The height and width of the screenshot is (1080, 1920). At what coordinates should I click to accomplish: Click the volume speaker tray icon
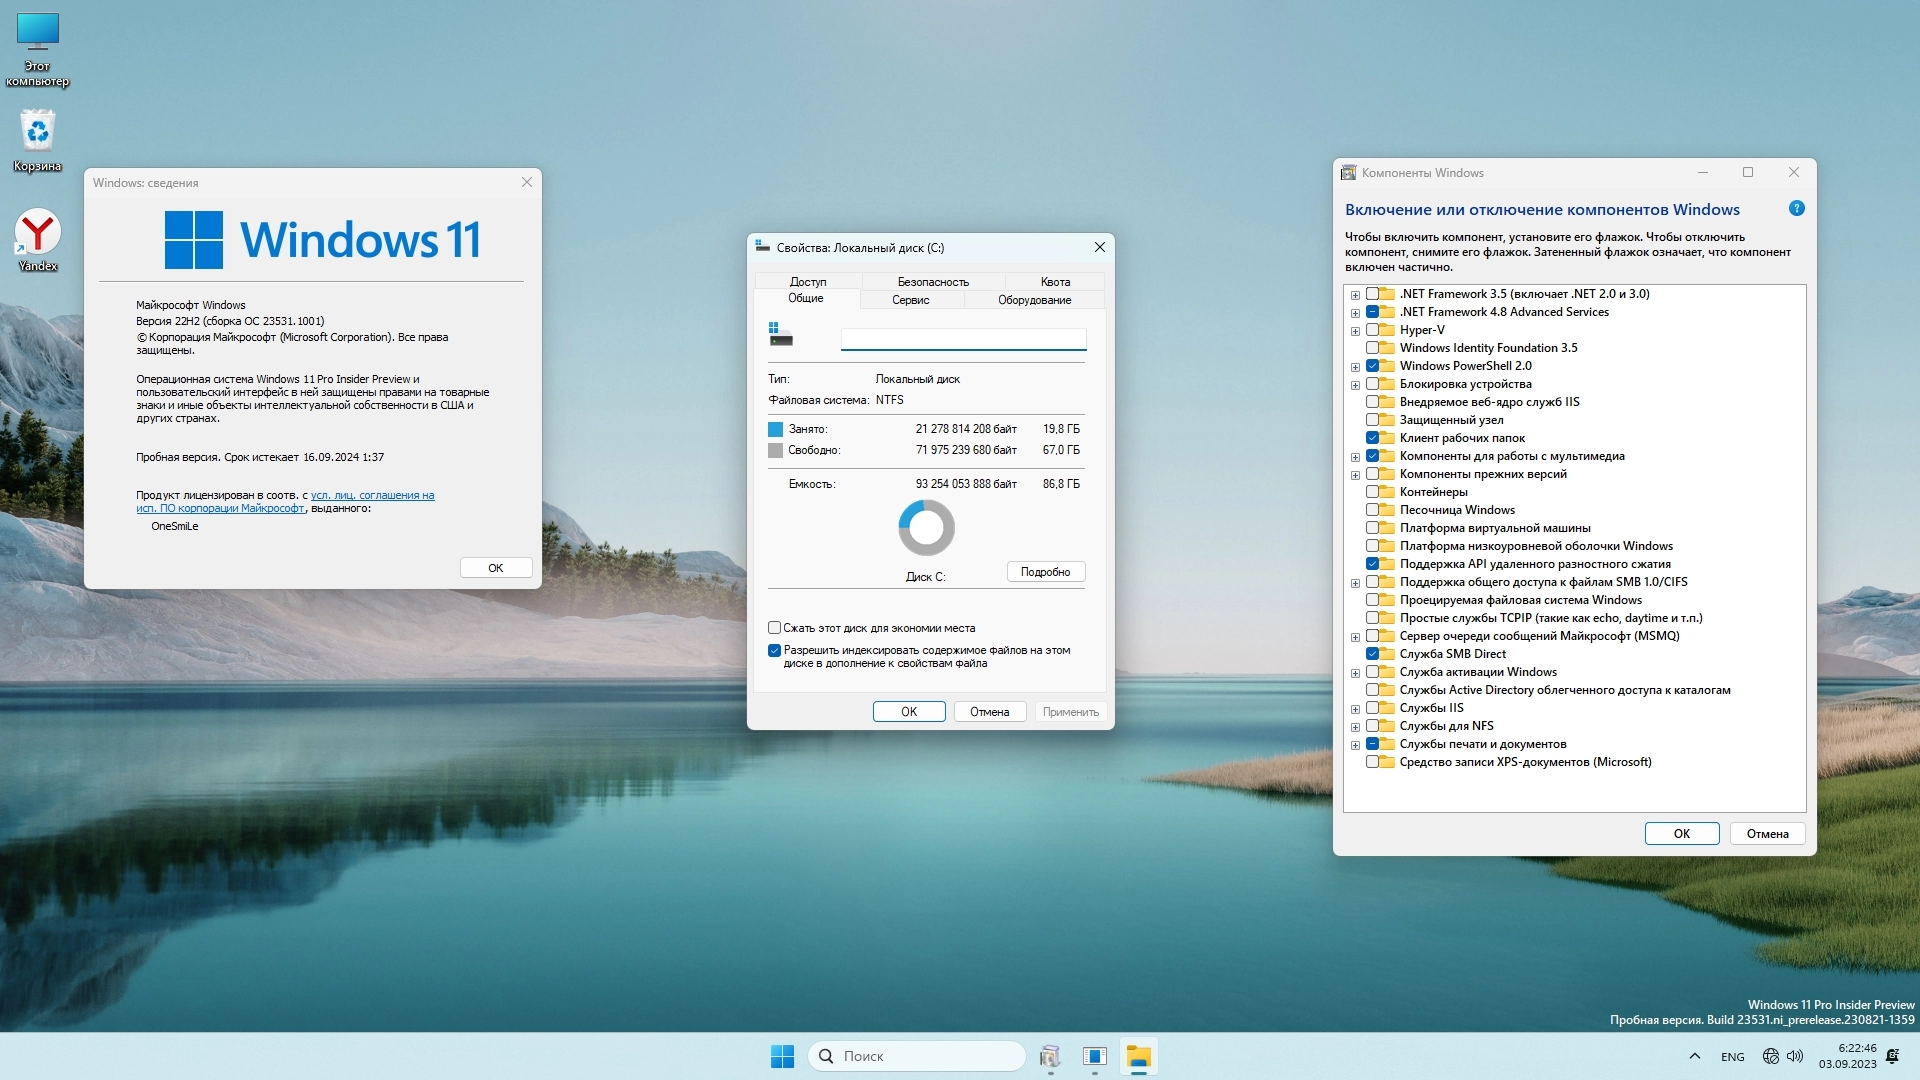[x=1795, y=1056]
